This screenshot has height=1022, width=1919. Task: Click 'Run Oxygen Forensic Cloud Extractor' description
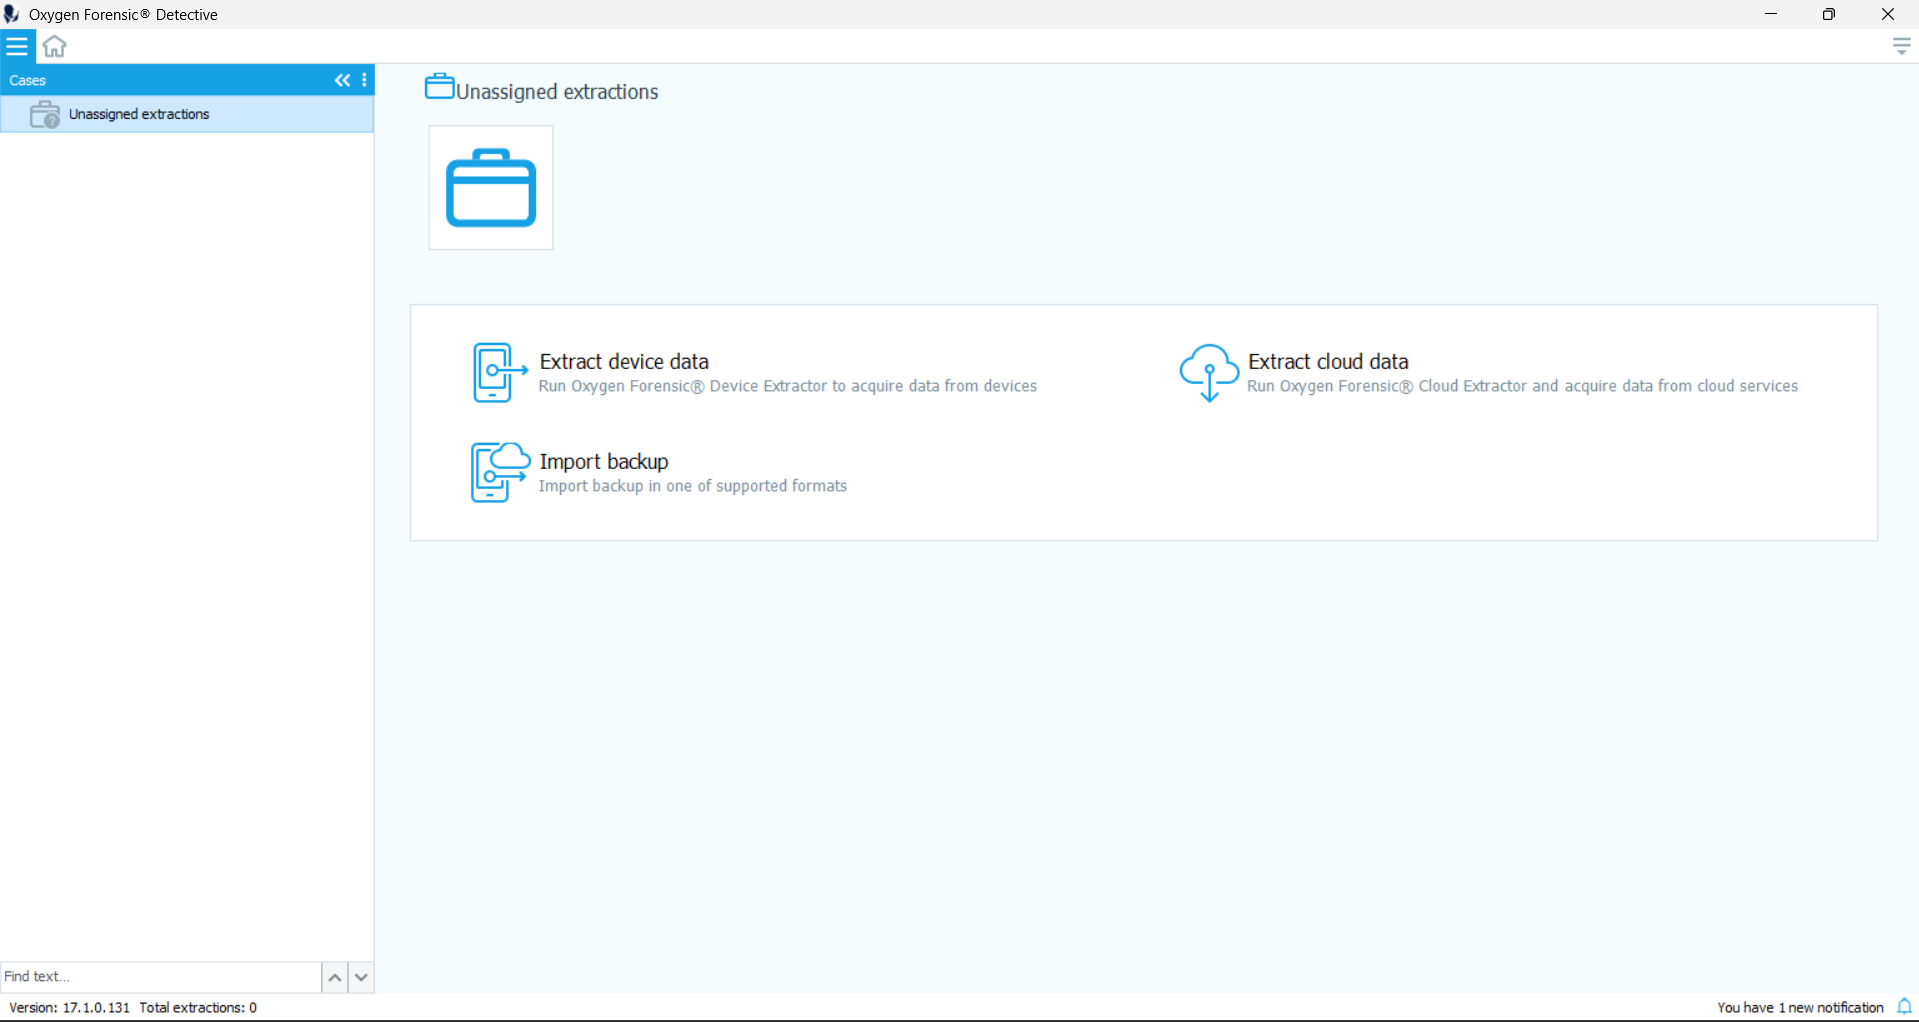point(1522,386)
